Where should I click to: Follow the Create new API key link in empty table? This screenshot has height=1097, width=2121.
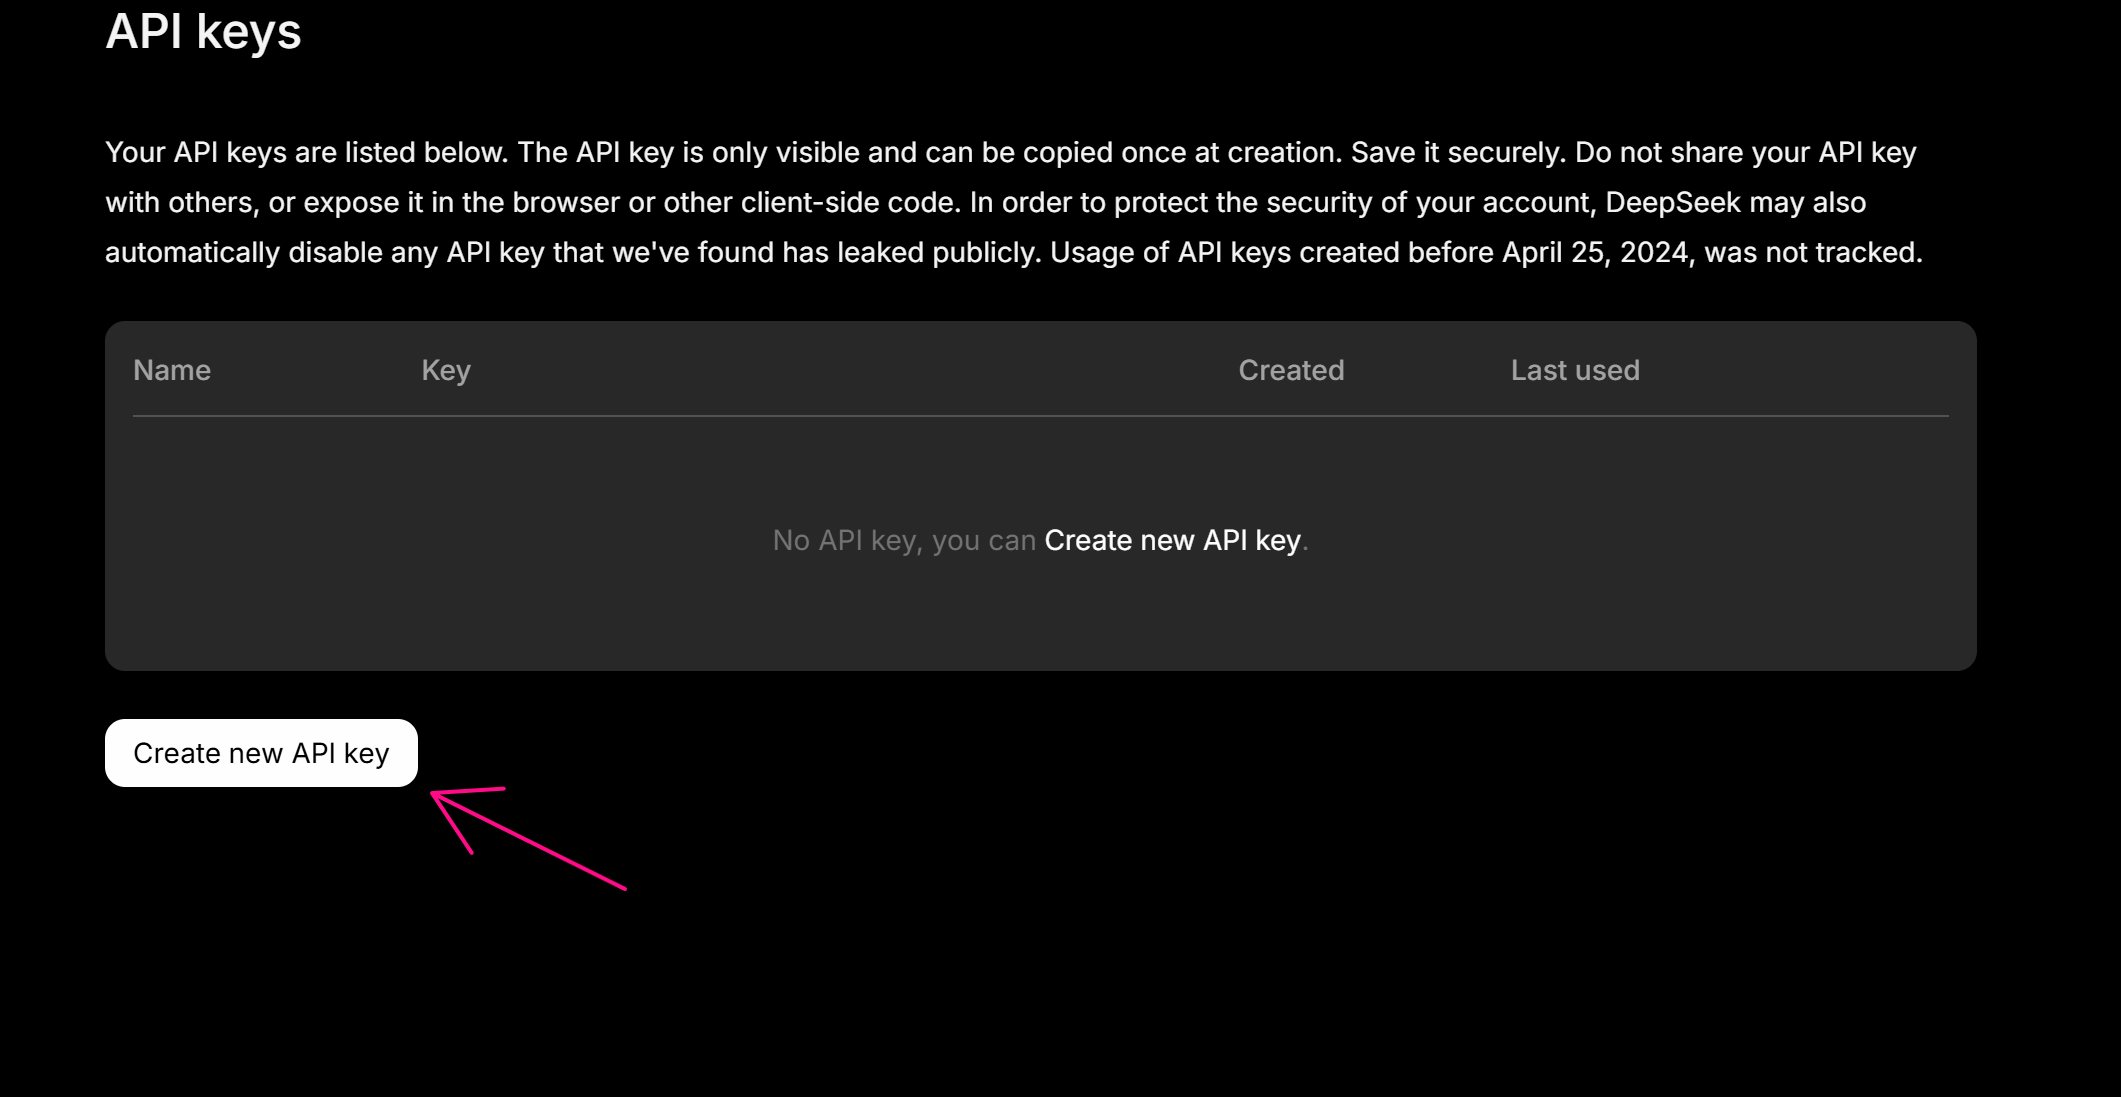1172,540
